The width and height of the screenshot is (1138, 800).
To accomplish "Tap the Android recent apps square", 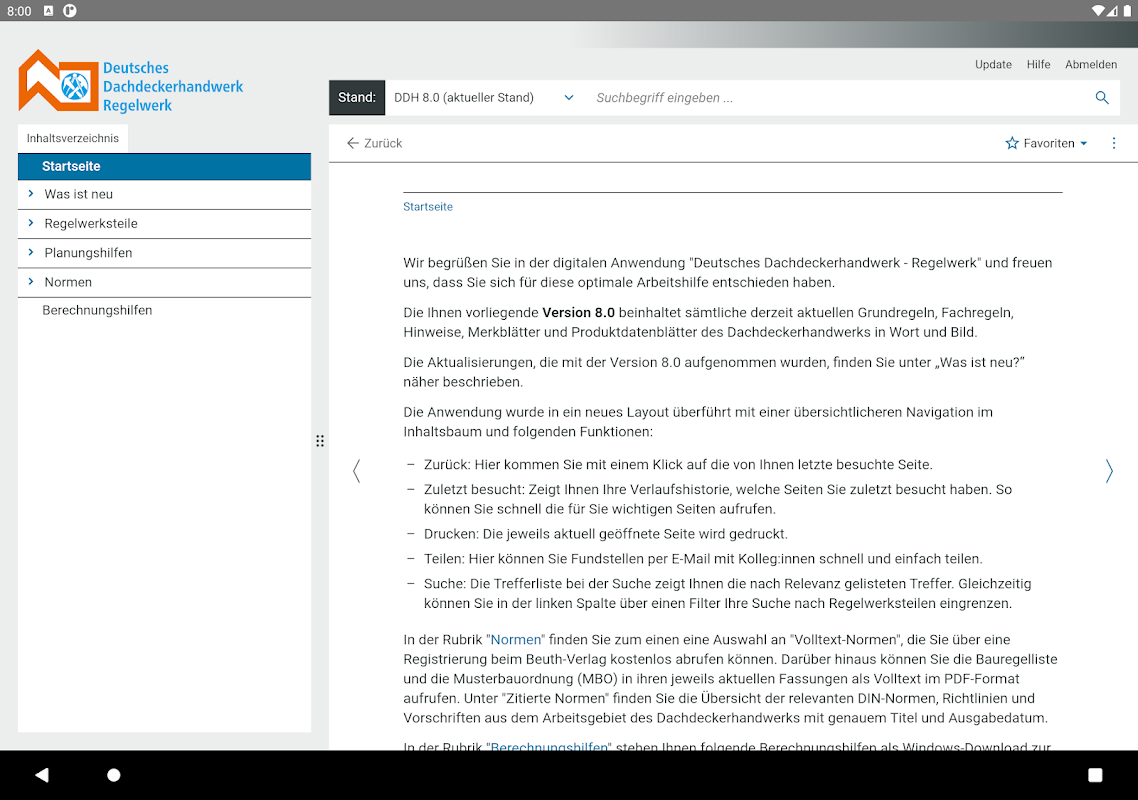I will coord(1095,775).
